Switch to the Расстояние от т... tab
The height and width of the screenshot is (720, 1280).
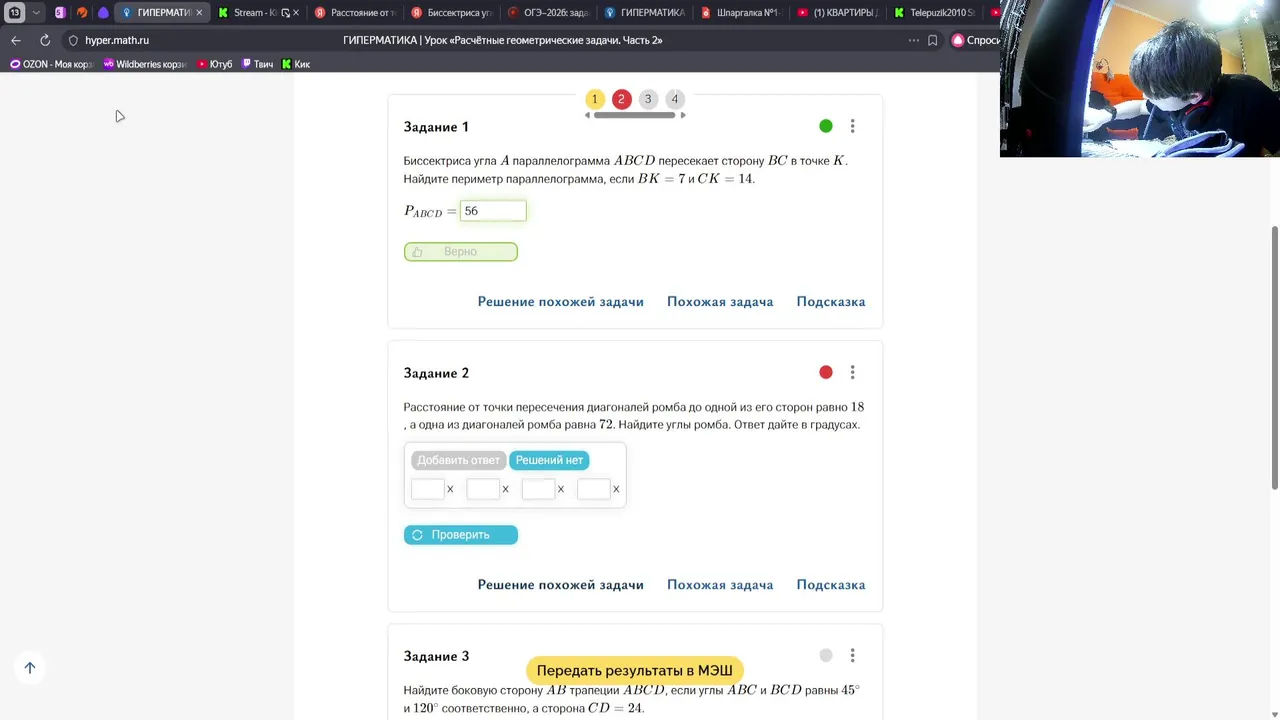point(355,13)
